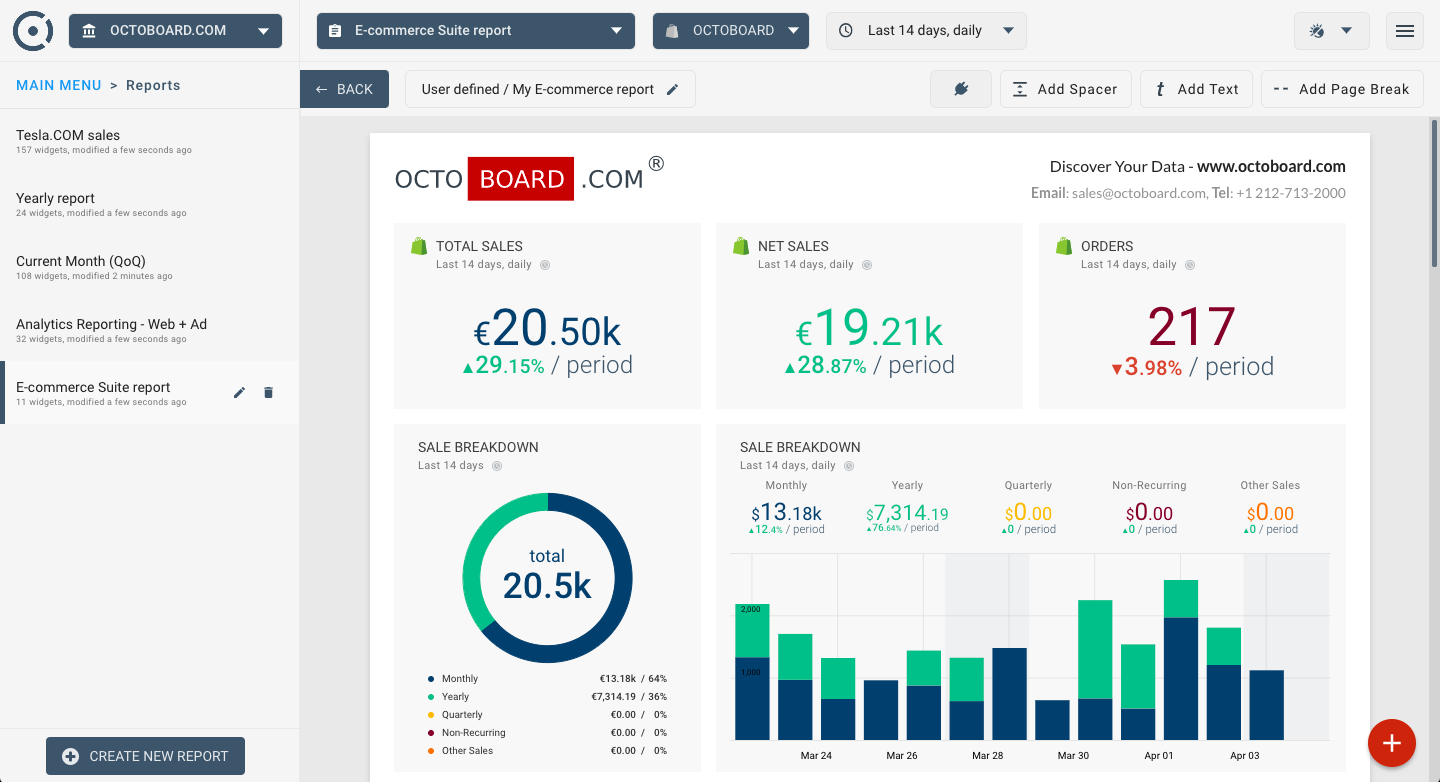Screen dimensions: 1440x782
Task: Click the Monthly legend color dot
Action: point(431,679)
